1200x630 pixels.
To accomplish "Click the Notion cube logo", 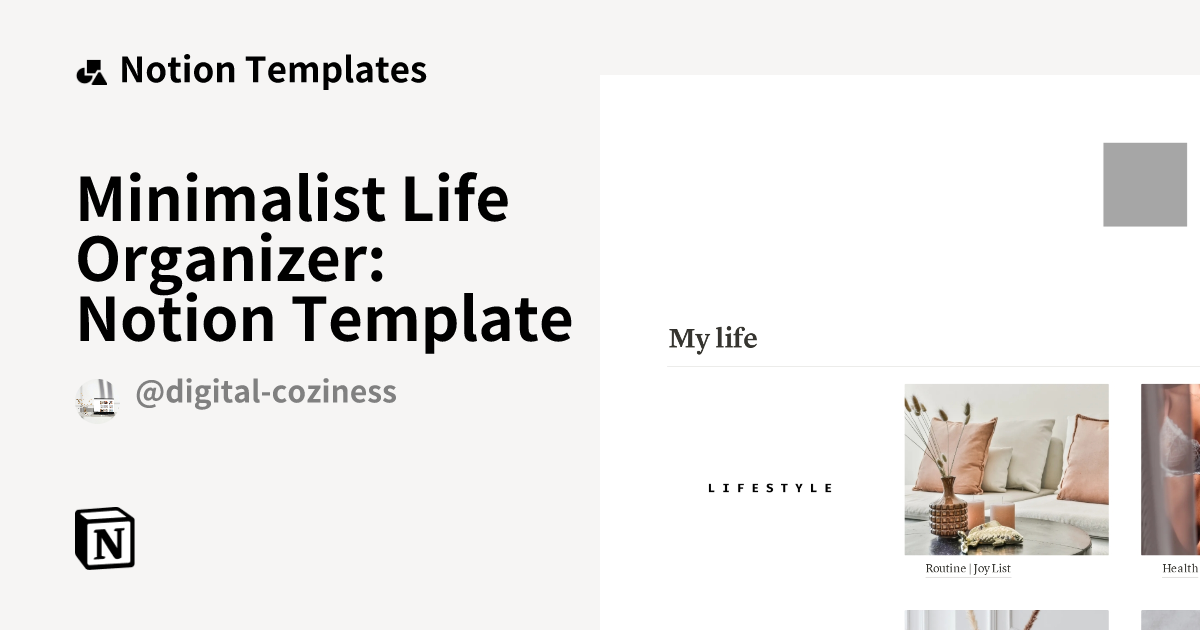I will click(105, 538).
